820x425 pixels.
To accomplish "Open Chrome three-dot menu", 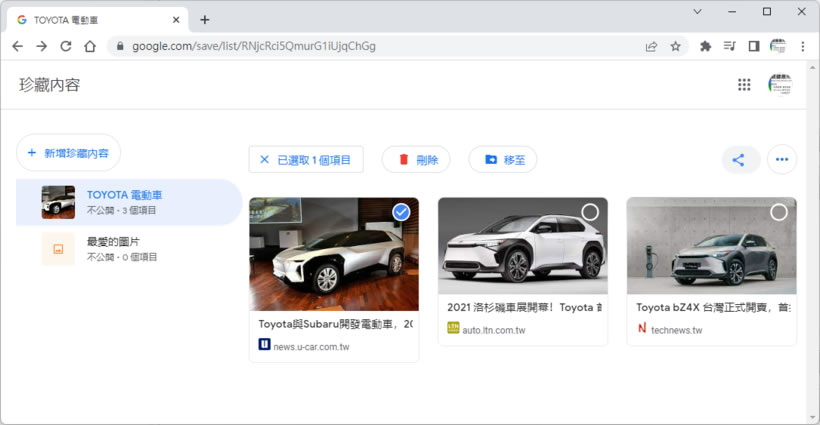I will click(803, 47).
